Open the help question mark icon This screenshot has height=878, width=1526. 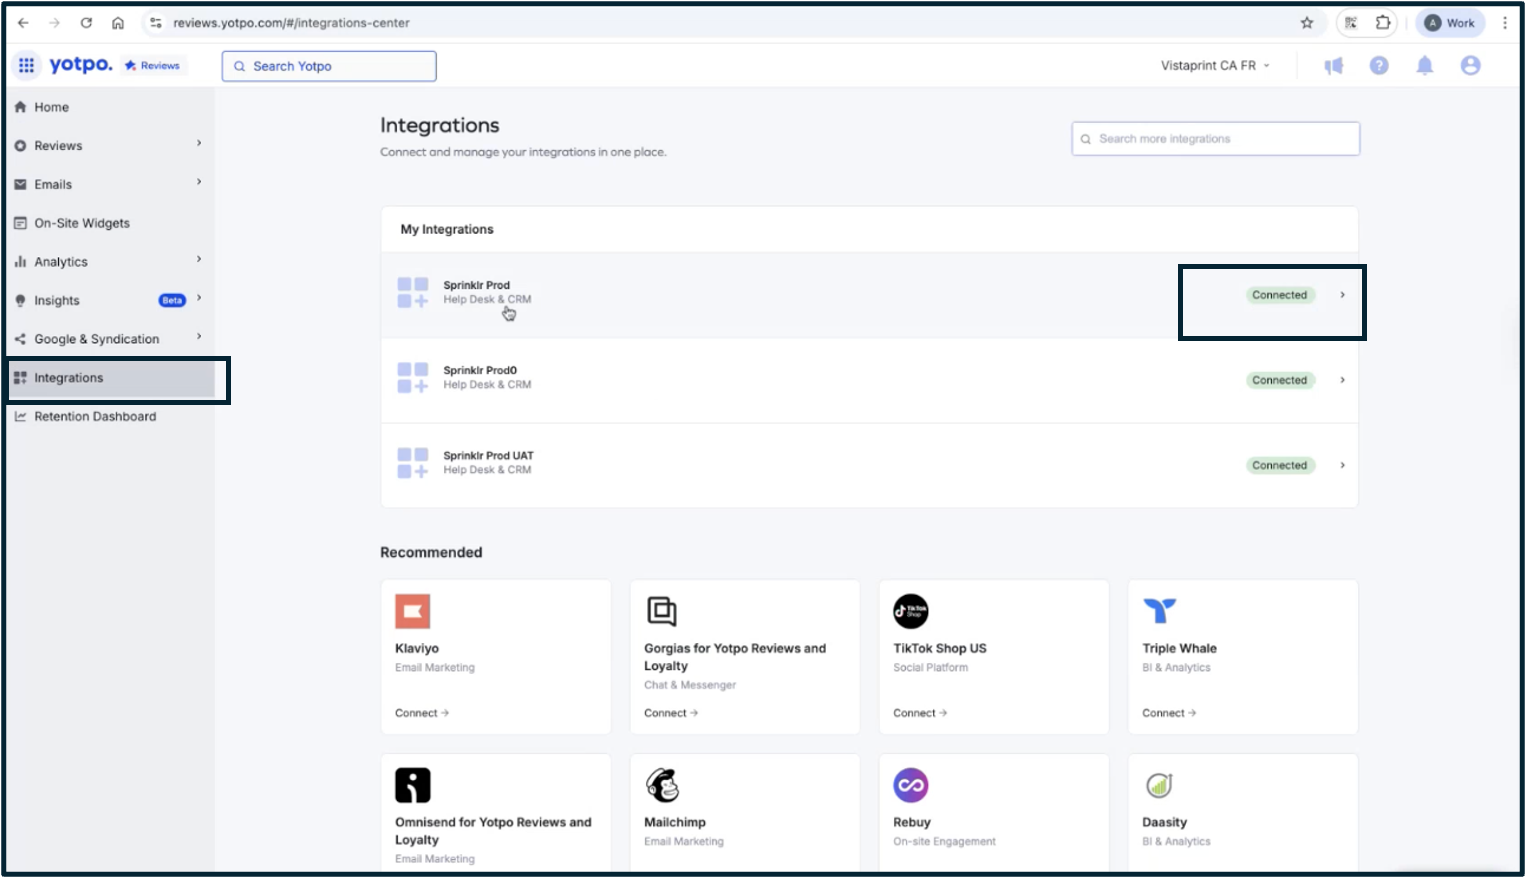pyautogui.click(x=1379, y=65)
